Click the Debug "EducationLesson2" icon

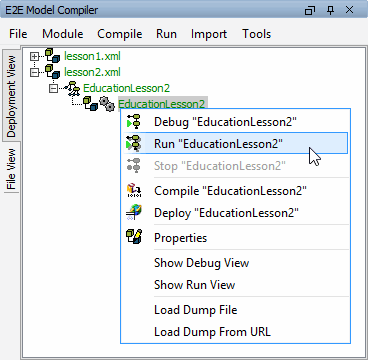point(134,122)
